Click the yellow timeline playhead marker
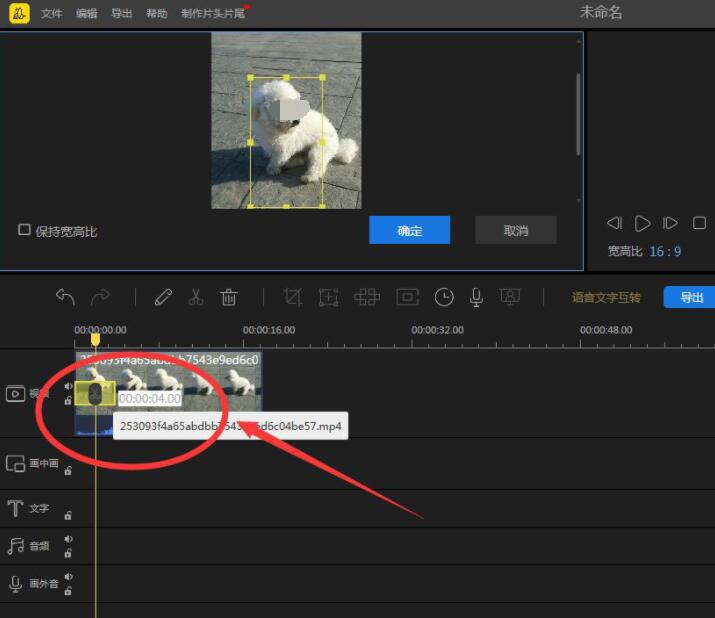 click(x=95, y=339)
